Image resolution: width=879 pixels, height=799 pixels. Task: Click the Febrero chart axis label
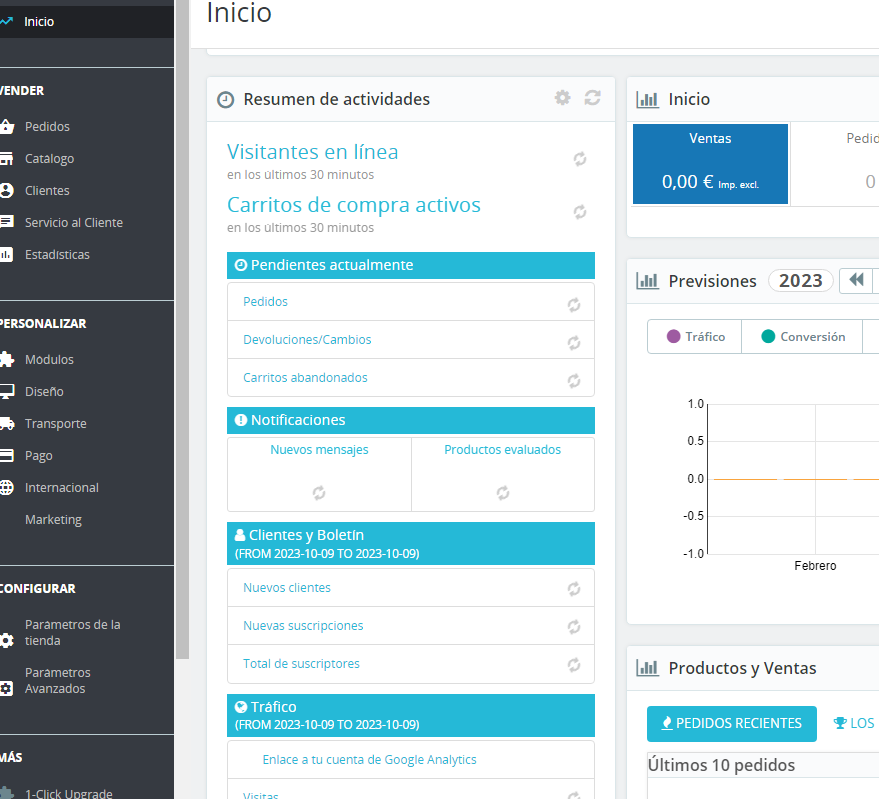815,566
